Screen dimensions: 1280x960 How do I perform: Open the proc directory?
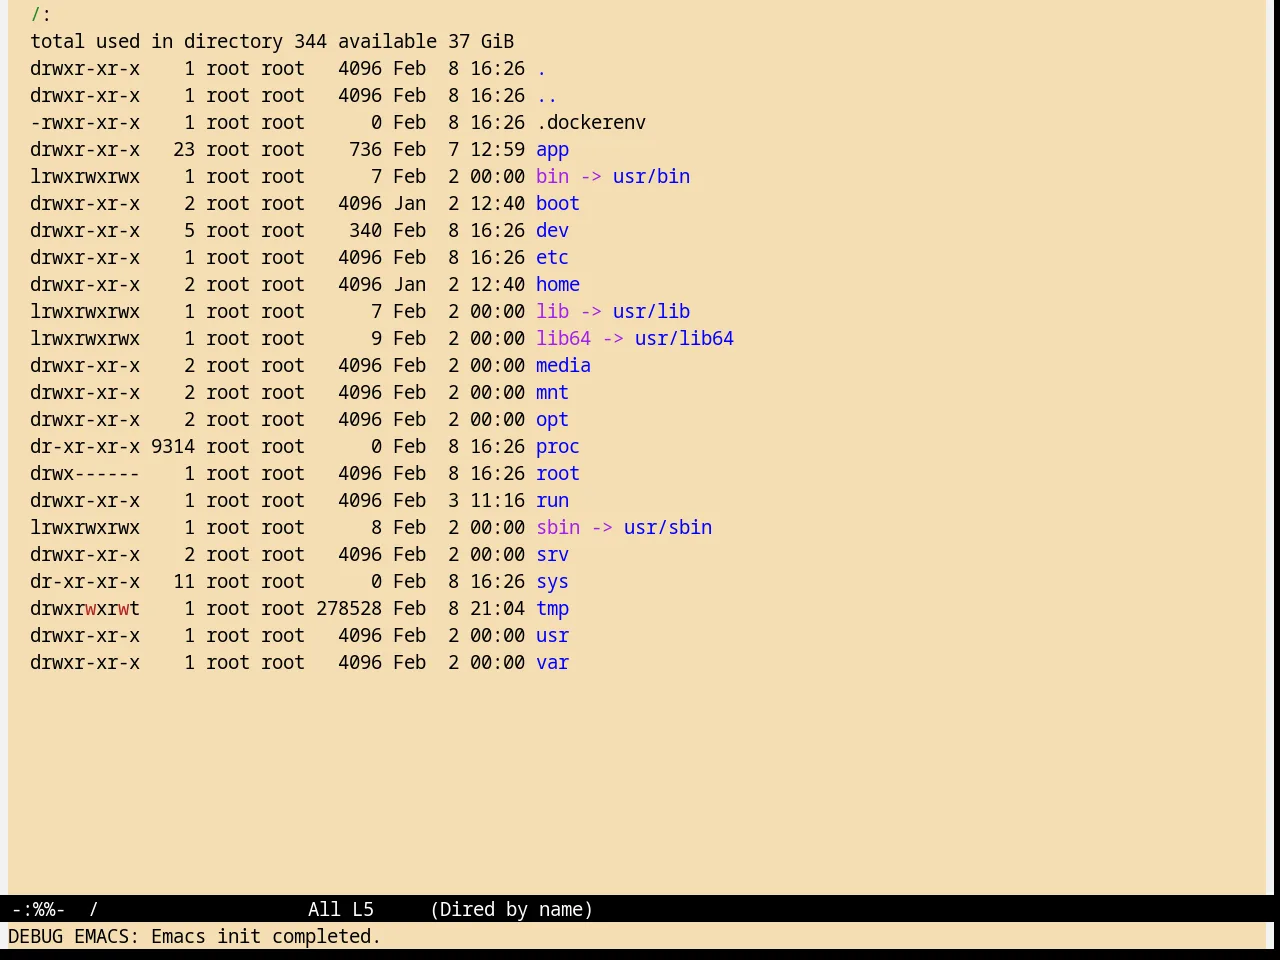pyautogui.click(x=558, y=447)
